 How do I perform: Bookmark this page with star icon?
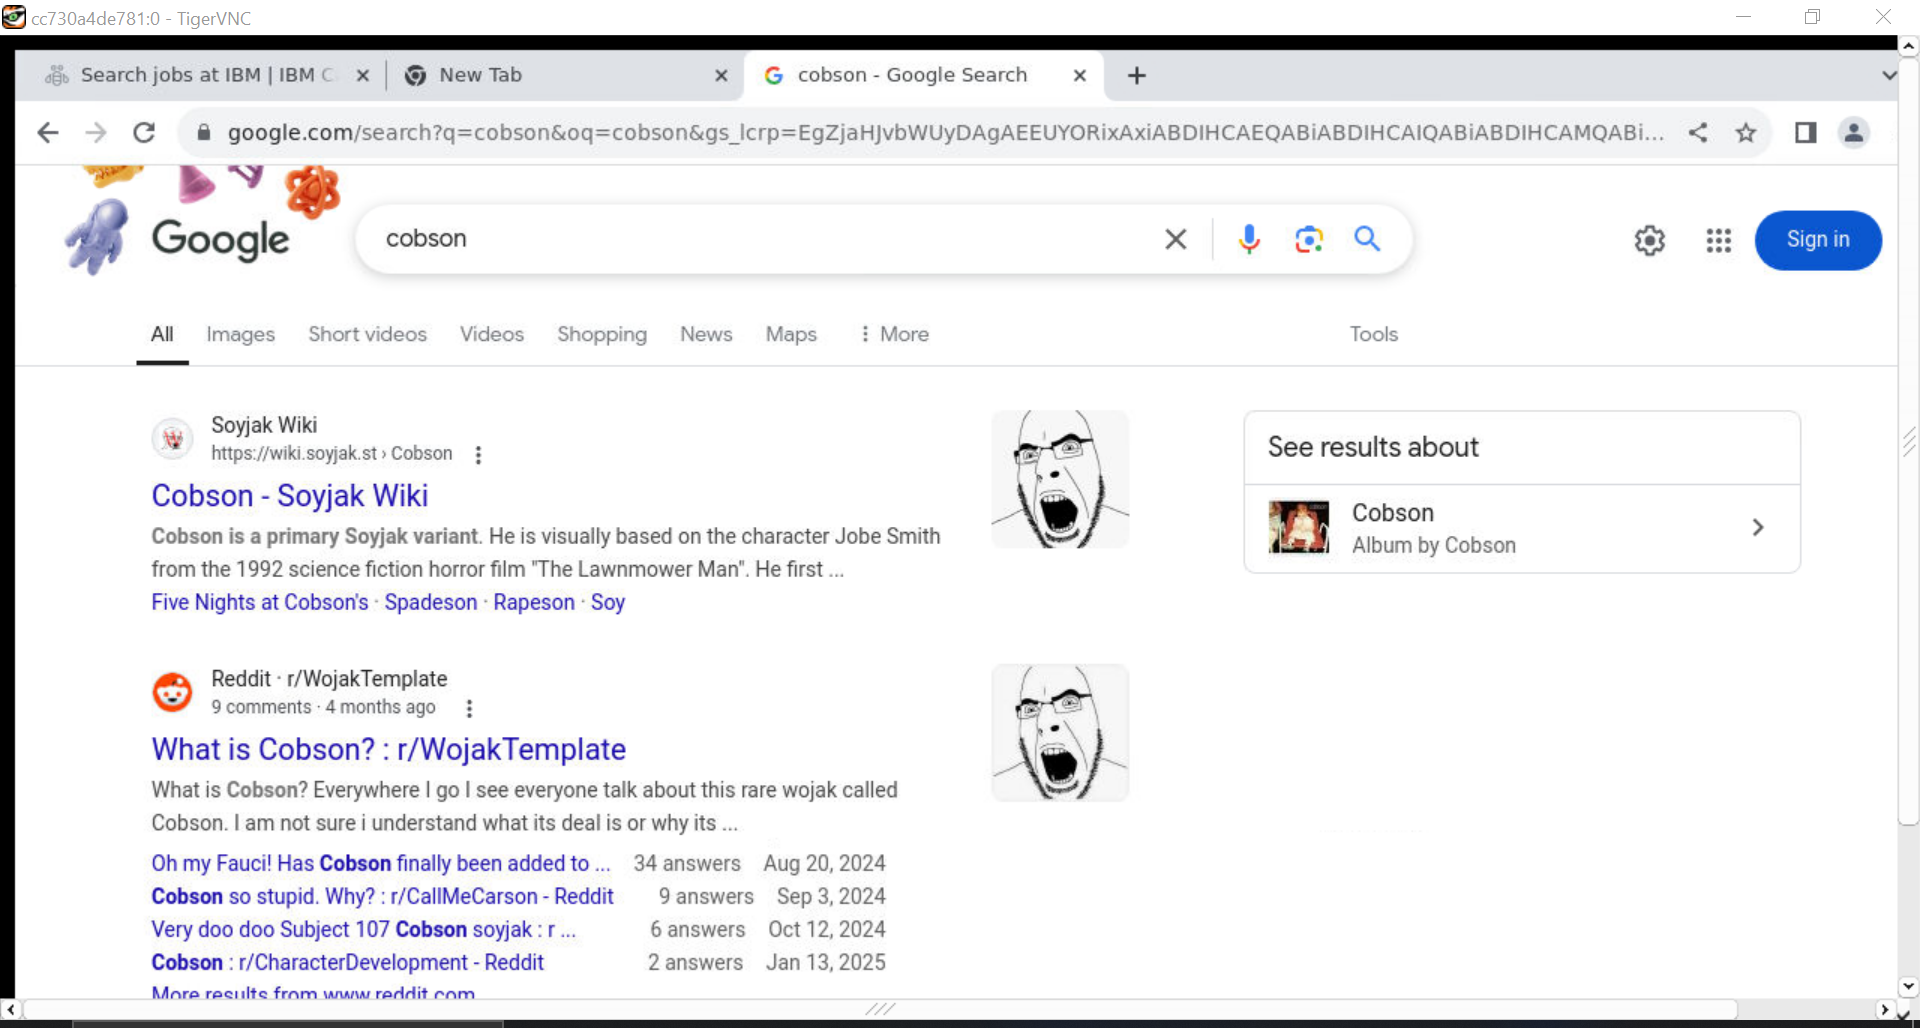(1746, 133)
